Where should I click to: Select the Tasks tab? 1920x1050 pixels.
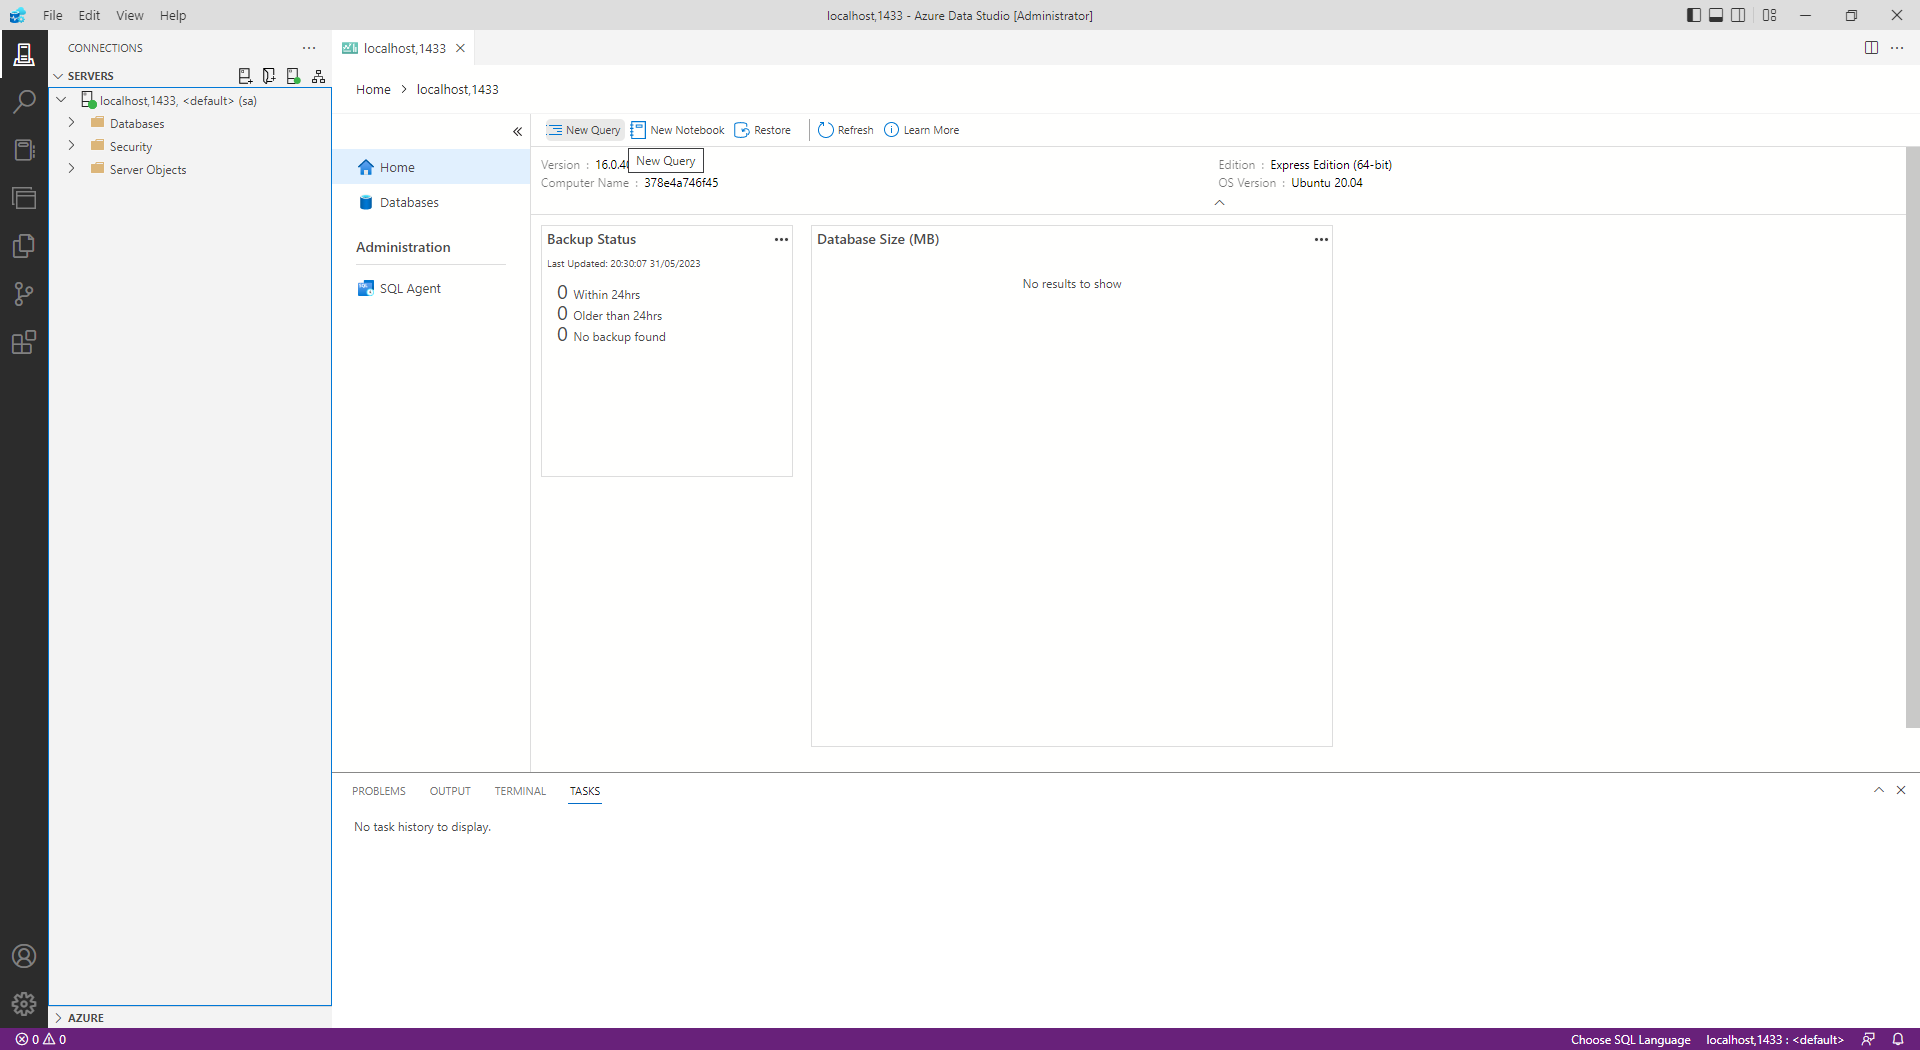[x=585, y=791]
